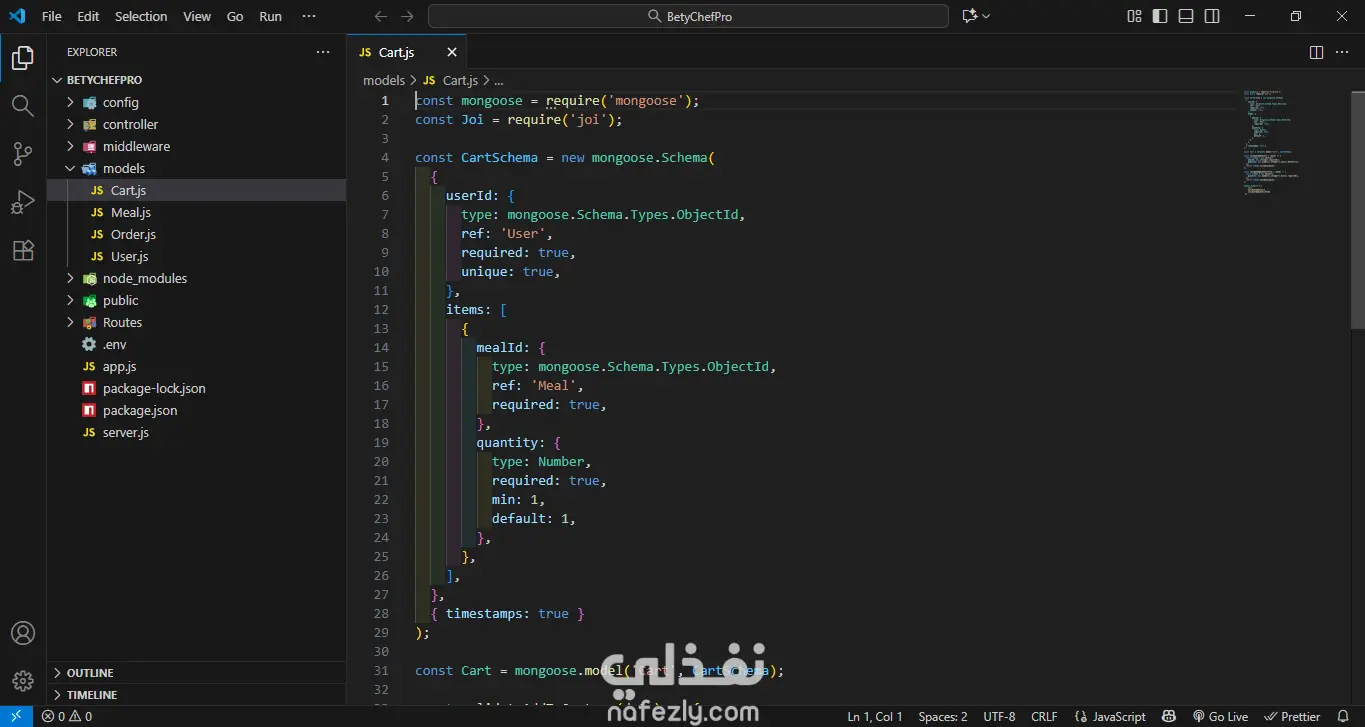Image resolution: width=1365 pixels, height=727 pixels.
Task: Open the Explorer view in the activity bar
Action: tap(23, 58)
